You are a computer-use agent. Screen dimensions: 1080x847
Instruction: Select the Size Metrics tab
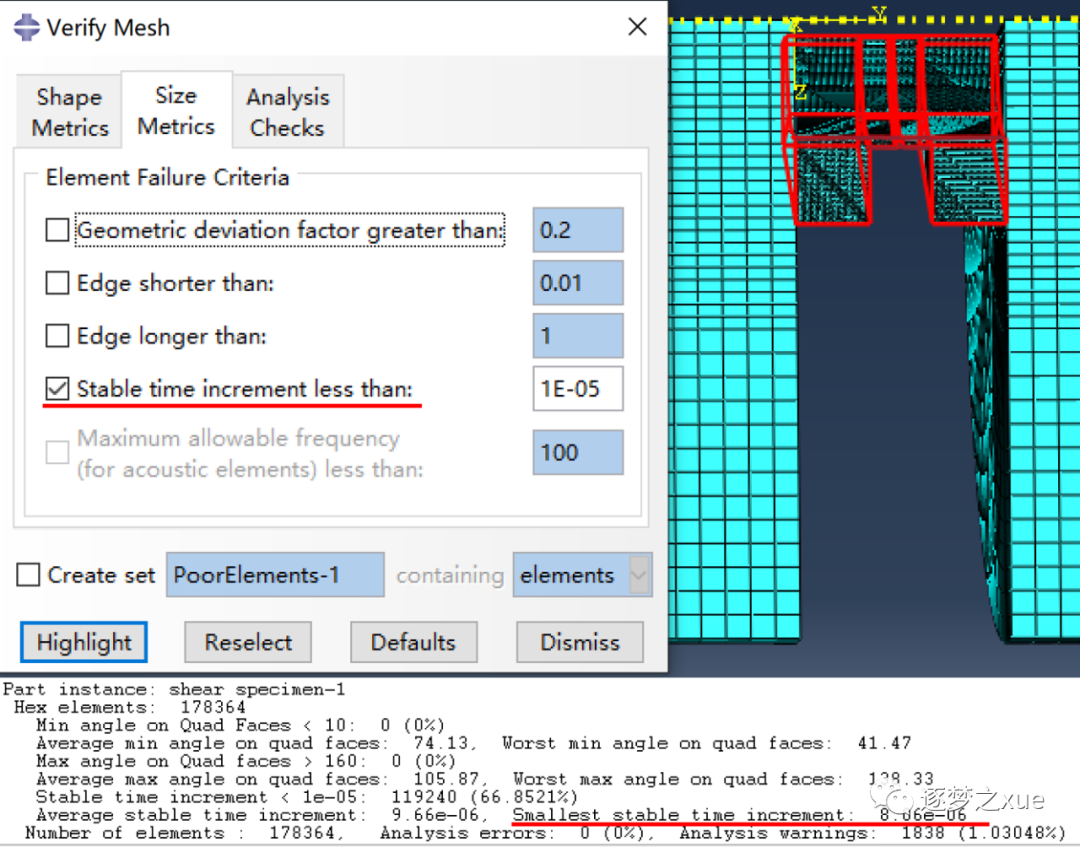click(x=176, y=110)
